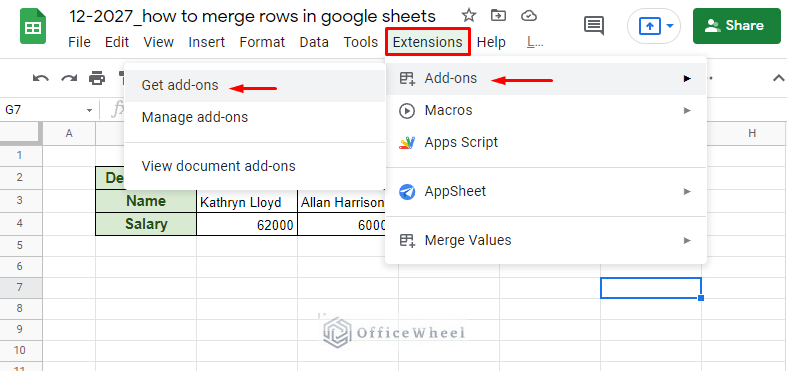The image size is (787, 371).
Task: Star this spreadsheet document
Action: 468,16
